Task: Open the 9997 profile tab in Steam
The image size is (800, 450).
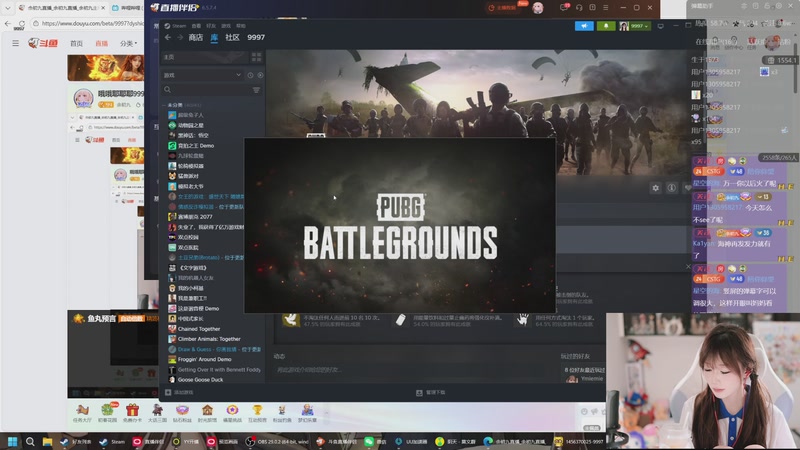Action: [256, 37]
